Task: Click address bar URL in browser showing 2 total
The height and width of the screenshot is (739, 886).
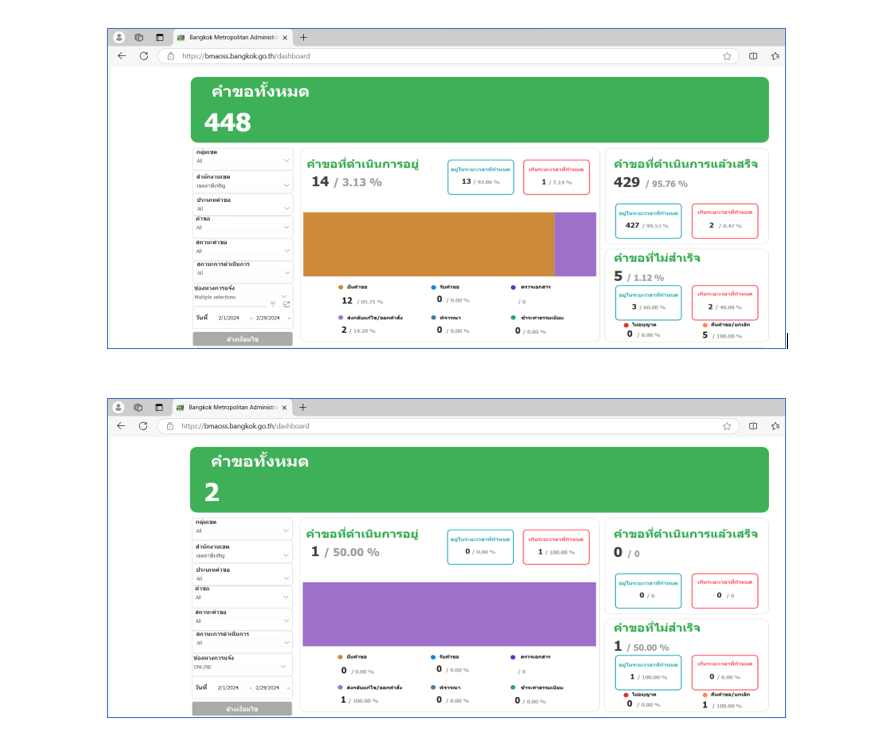Action: point(245,426)
